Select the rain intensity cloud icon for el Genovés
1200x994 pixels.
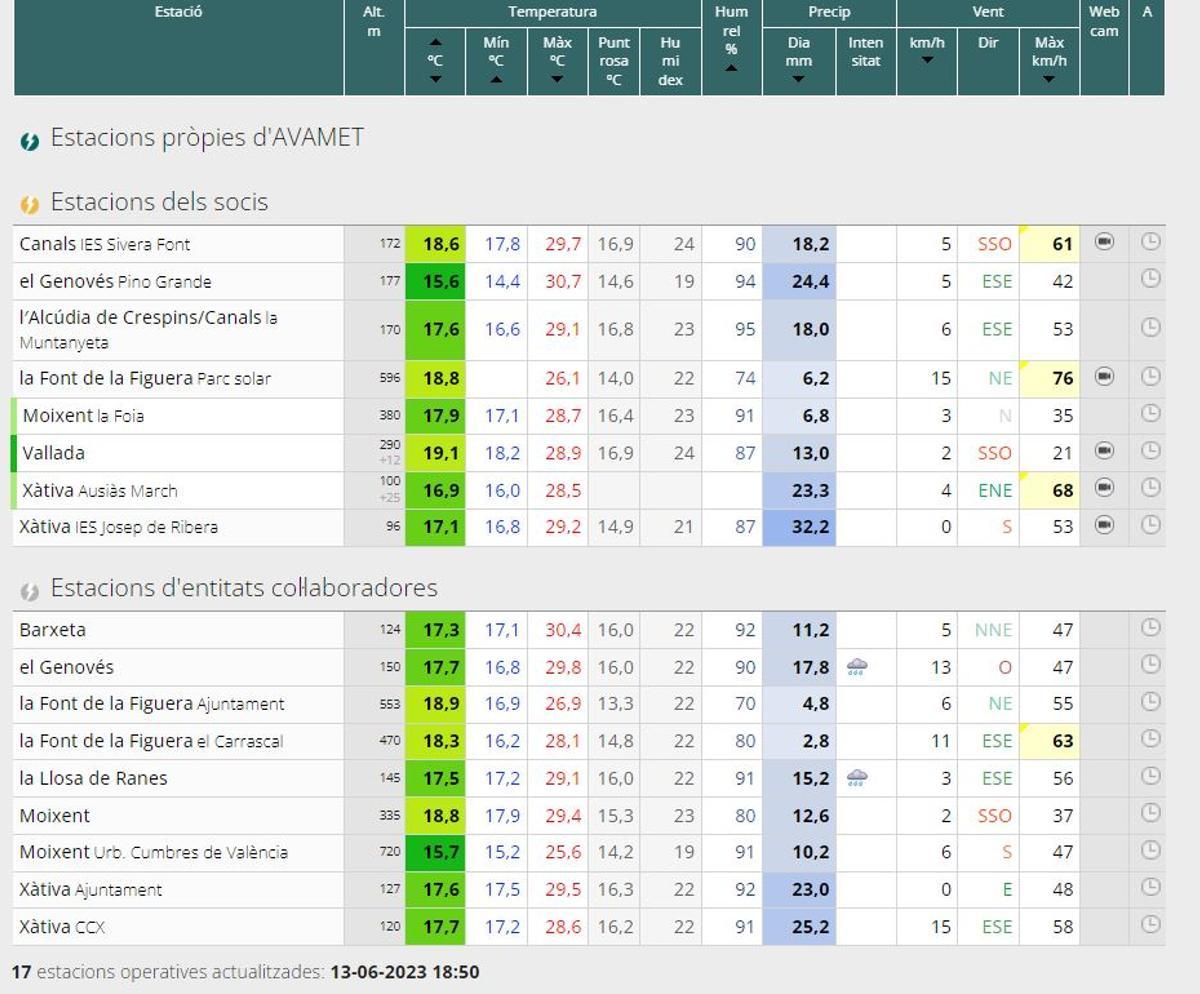(866, 667)
